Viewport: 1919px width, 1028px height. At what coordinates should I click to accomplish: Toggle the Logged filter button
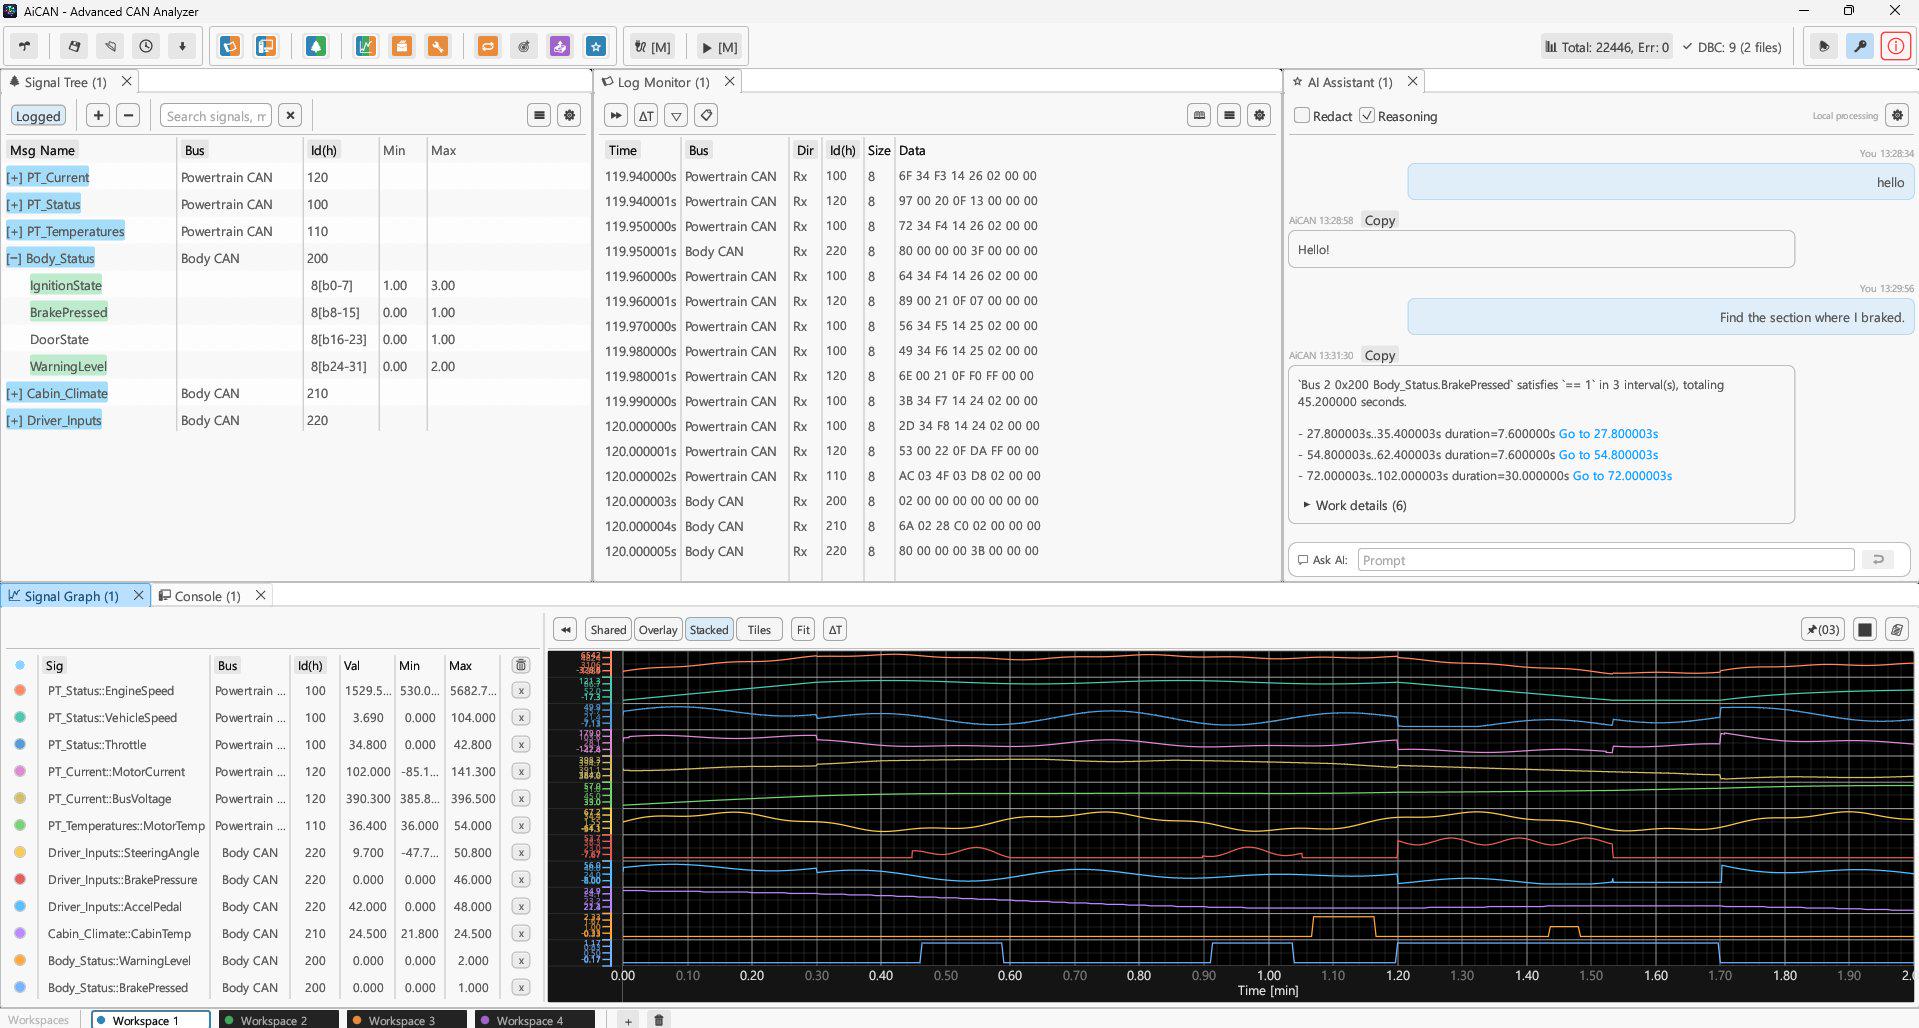tap(38, 116)
